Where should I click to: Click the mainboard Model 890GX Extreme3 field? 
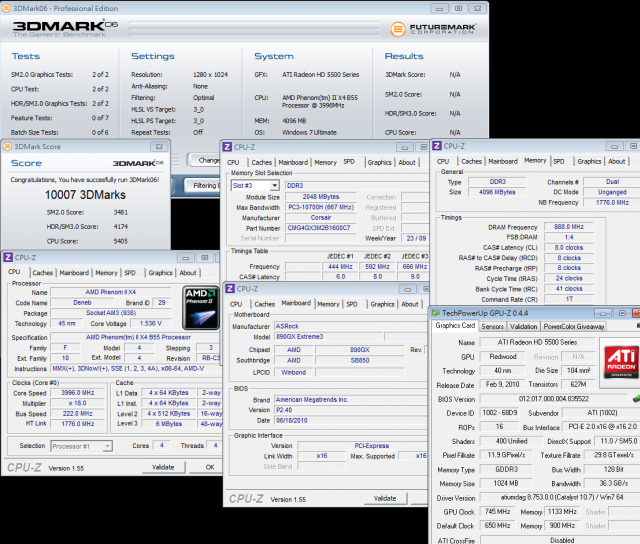click(329, 337)
